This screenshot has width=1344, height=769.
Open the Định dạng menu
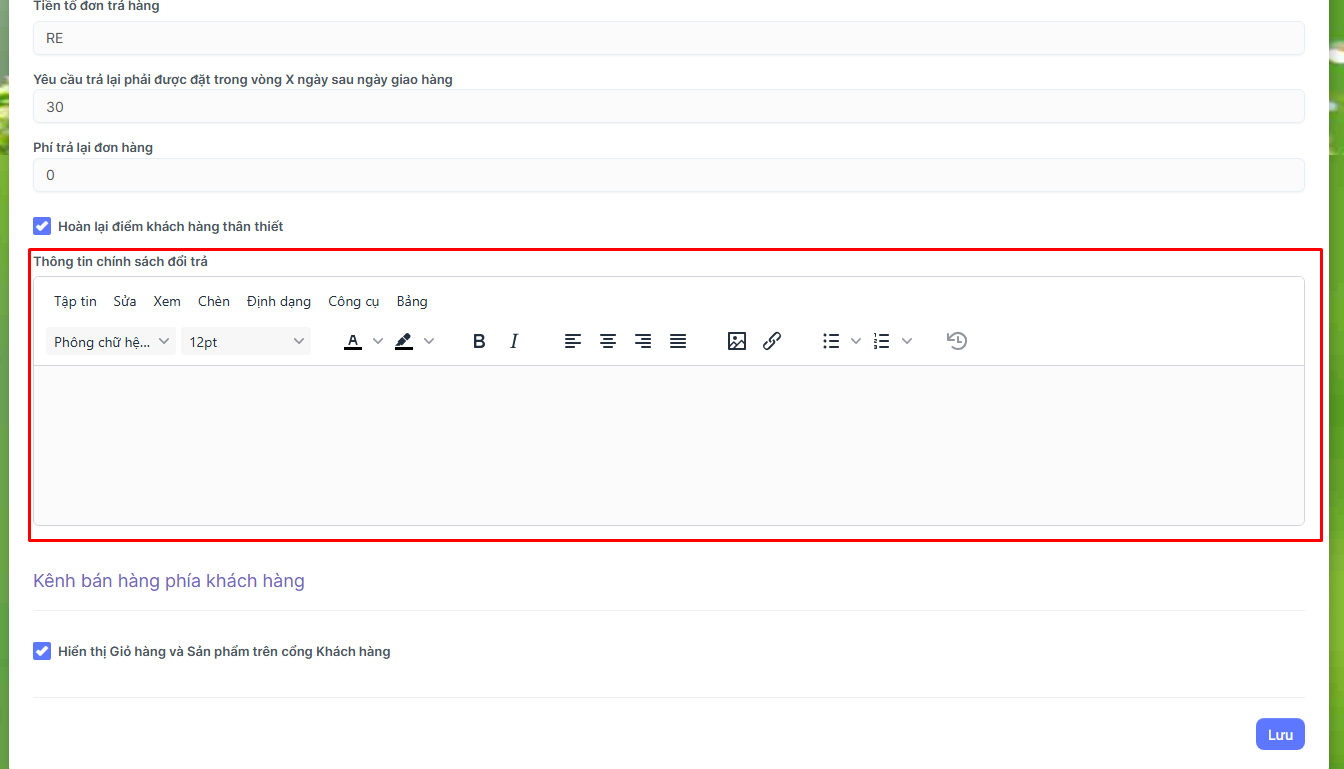[279, 301]
